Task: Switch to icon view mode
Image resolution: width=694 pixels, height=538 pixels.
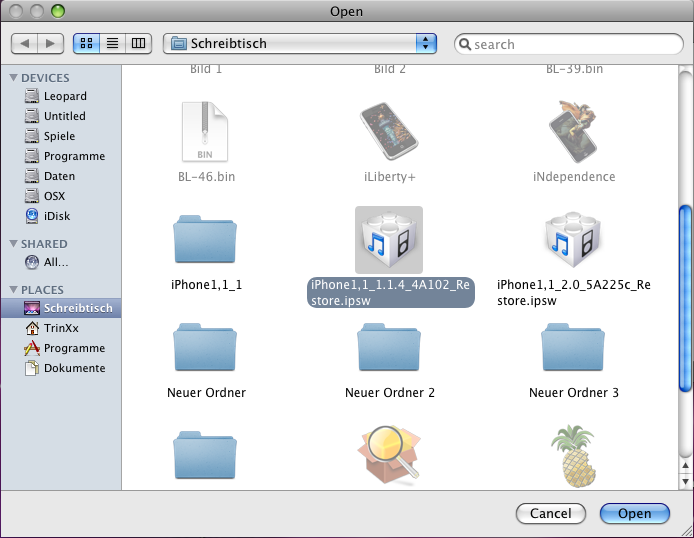Action: point(86,44)
